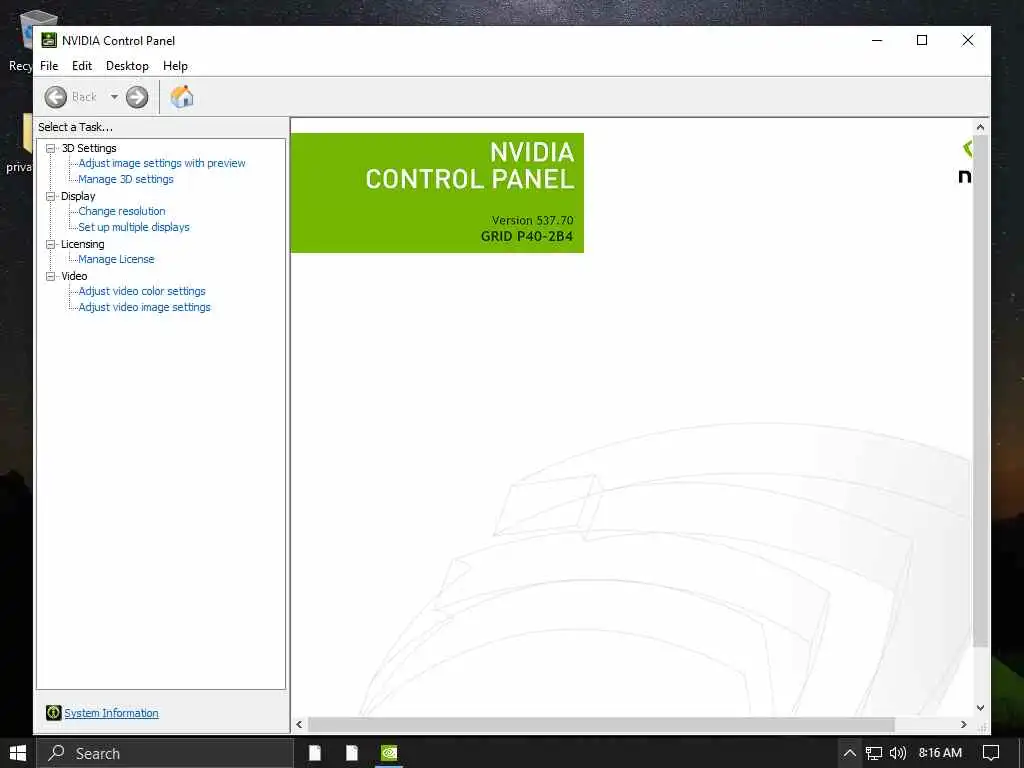Click the Back arrow button

(56, 97)
